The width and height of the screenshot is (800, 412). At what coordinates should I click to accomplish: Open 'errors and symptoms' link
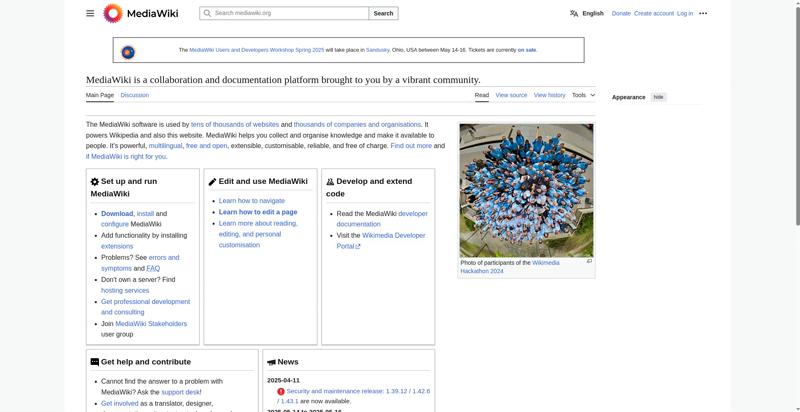(140, 263)
